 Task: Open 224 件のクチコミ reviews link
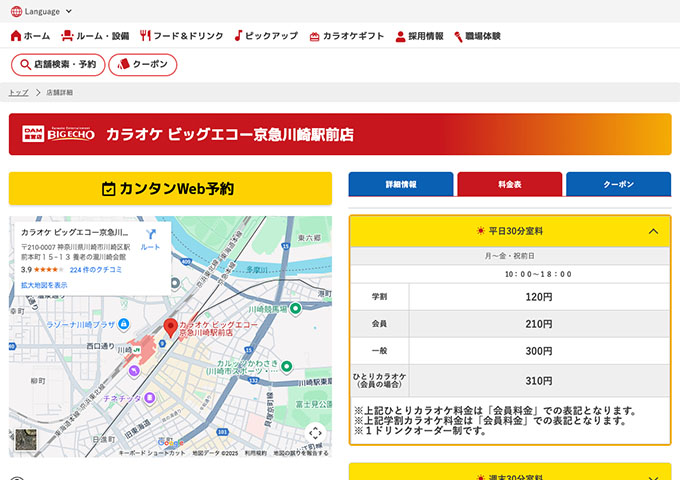pos(96,270)
